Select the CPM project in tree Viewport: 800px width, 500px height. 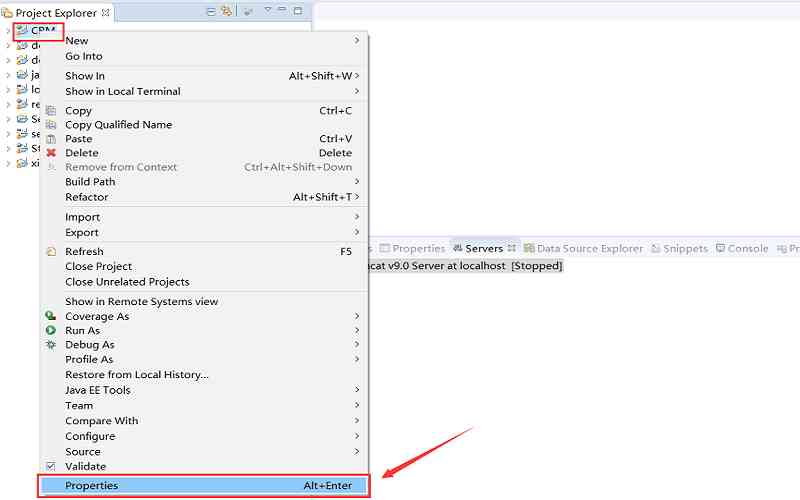[37, 31]
